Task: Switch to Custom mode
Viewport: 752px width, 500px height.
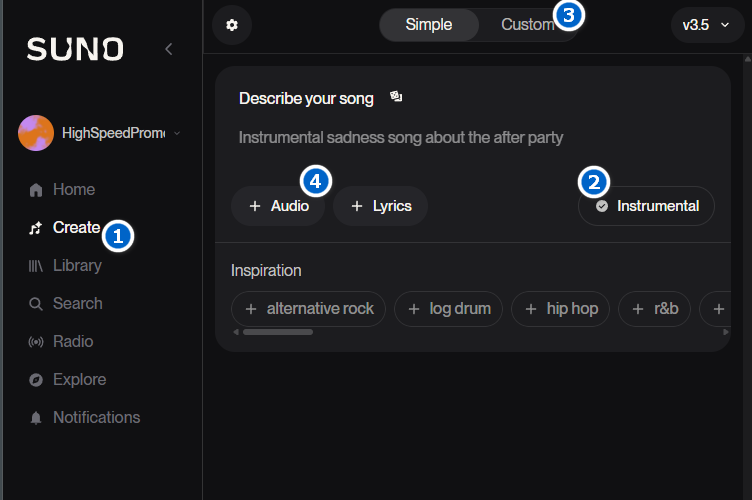Action: [x=525, y=25]
